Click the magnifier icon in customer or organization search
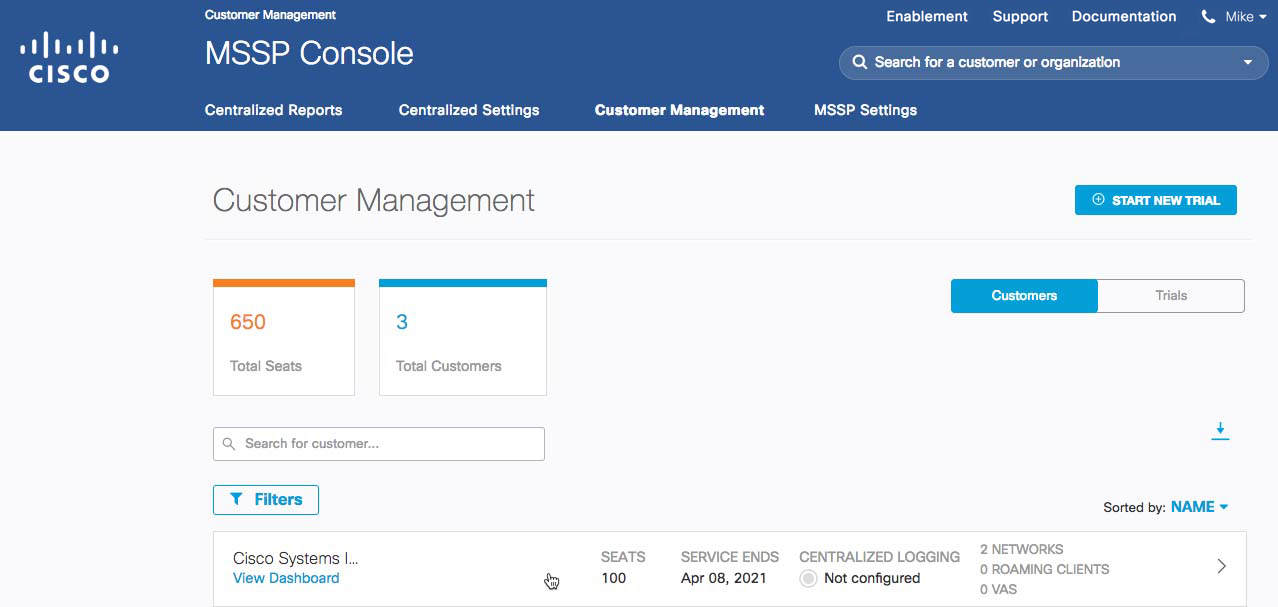 (x=859, y=62)
